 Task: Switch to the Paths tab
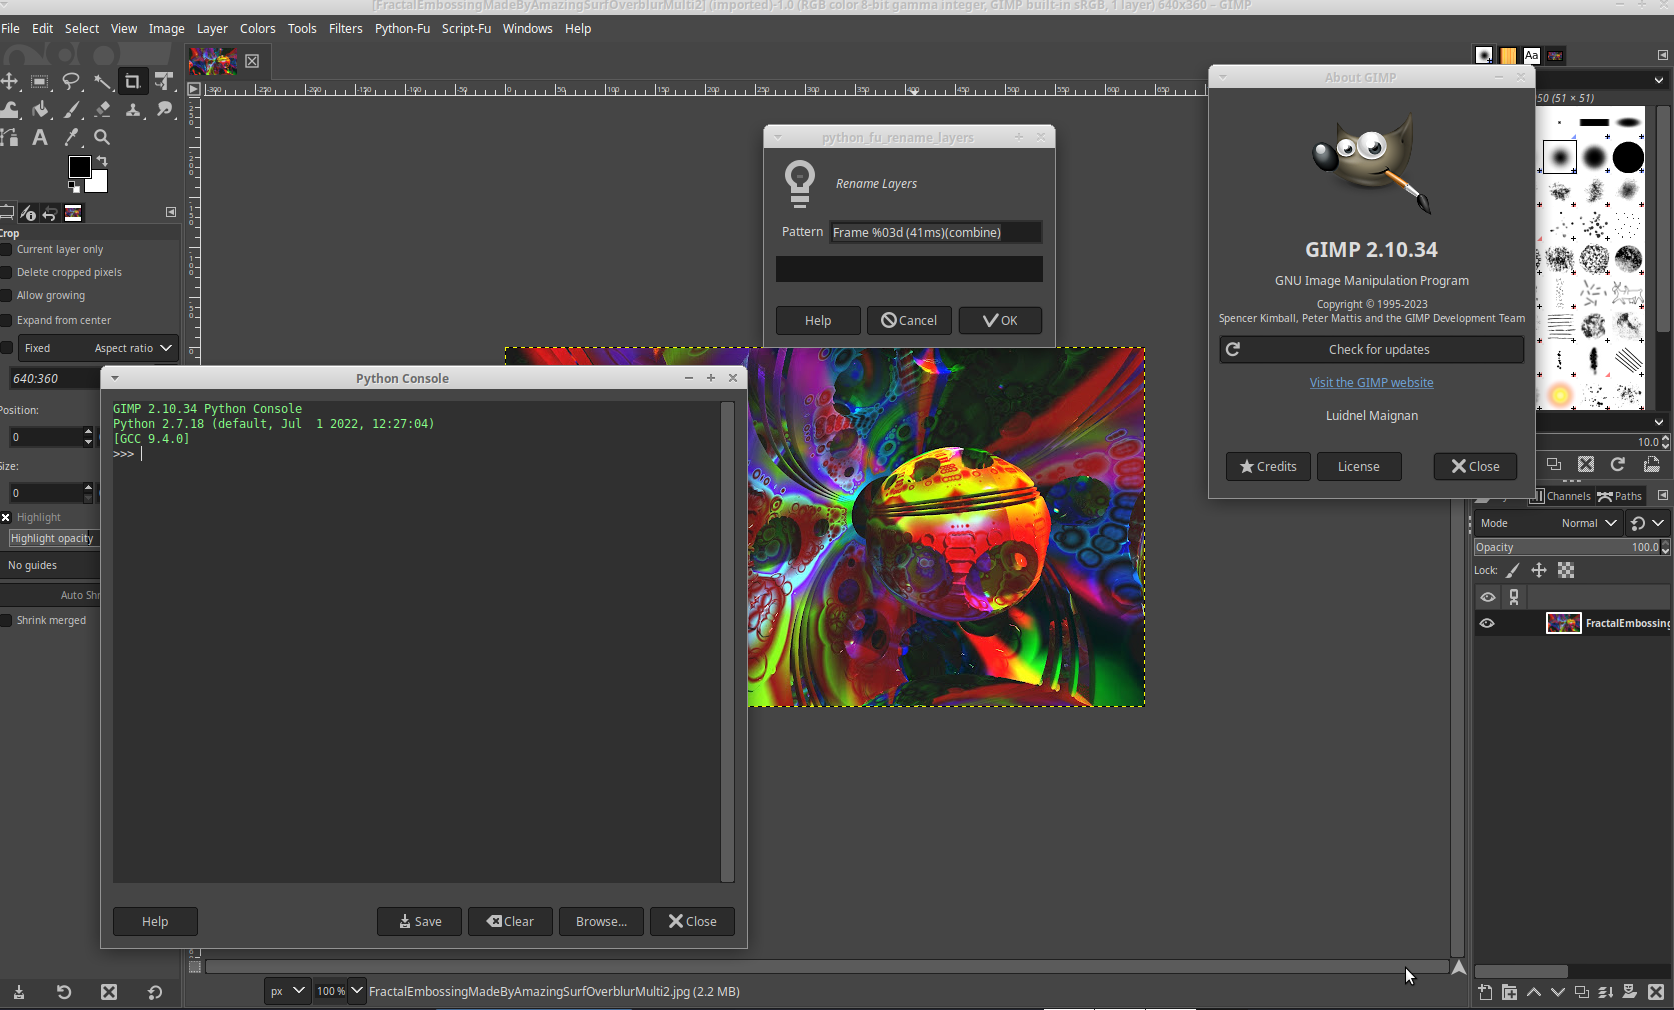point(1620,496)
